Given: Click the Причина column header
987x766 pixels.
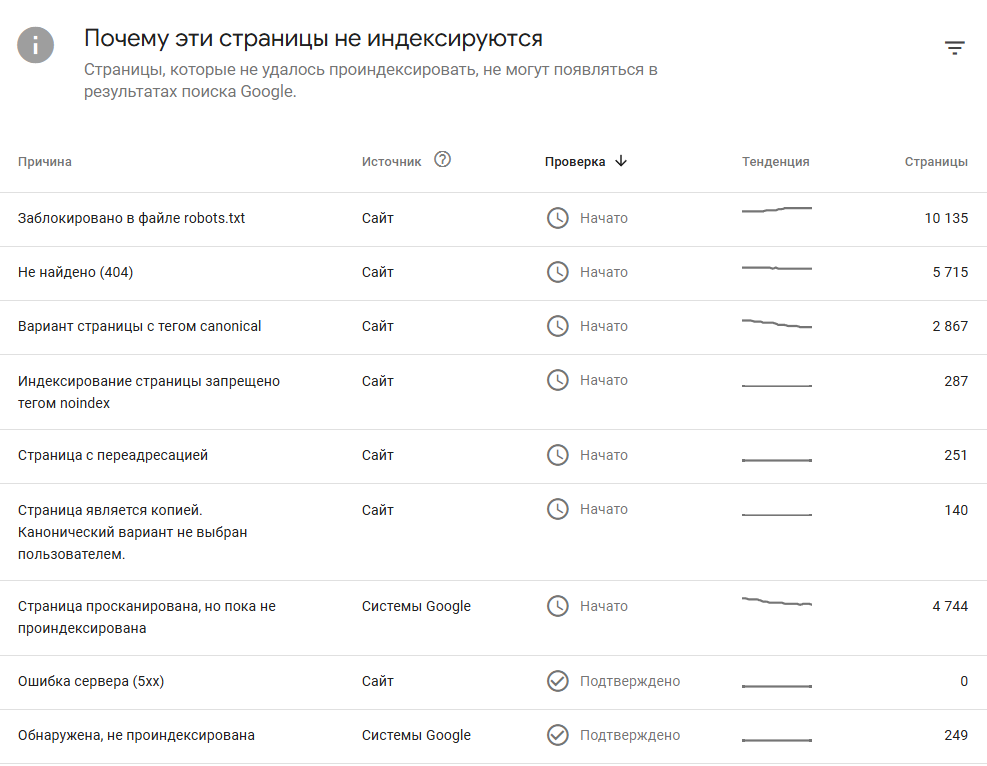Looking at the screenshot, I should point(45,162).
